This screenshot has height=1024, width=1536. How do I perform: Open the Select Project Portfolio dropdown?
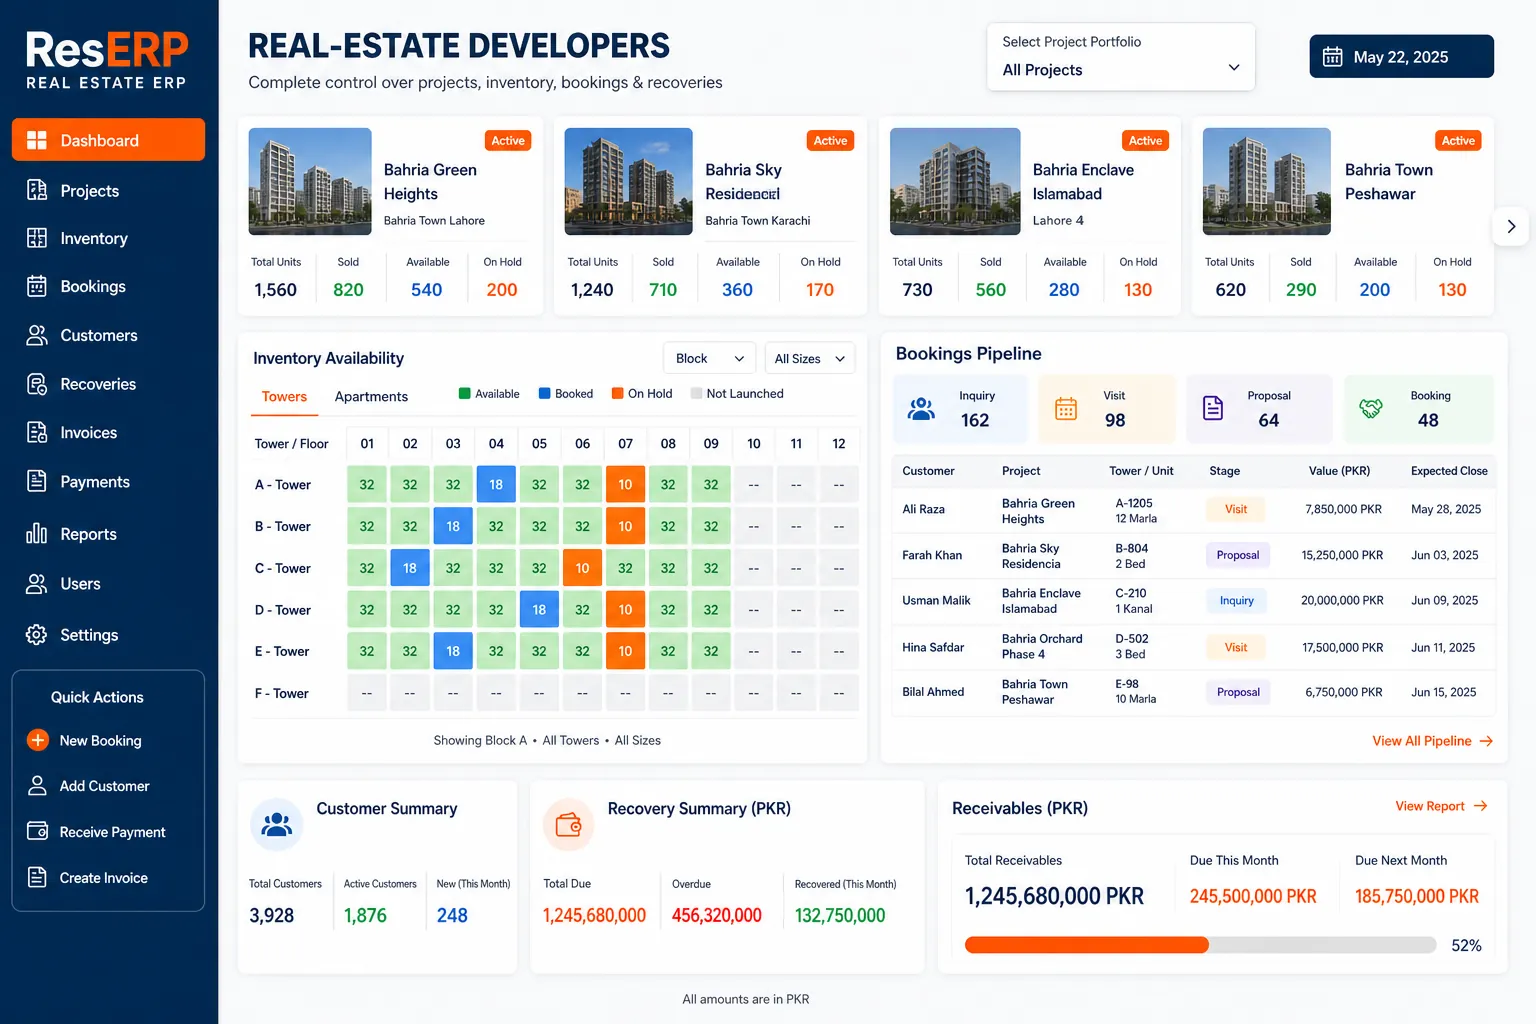(x=1121, y=57)
